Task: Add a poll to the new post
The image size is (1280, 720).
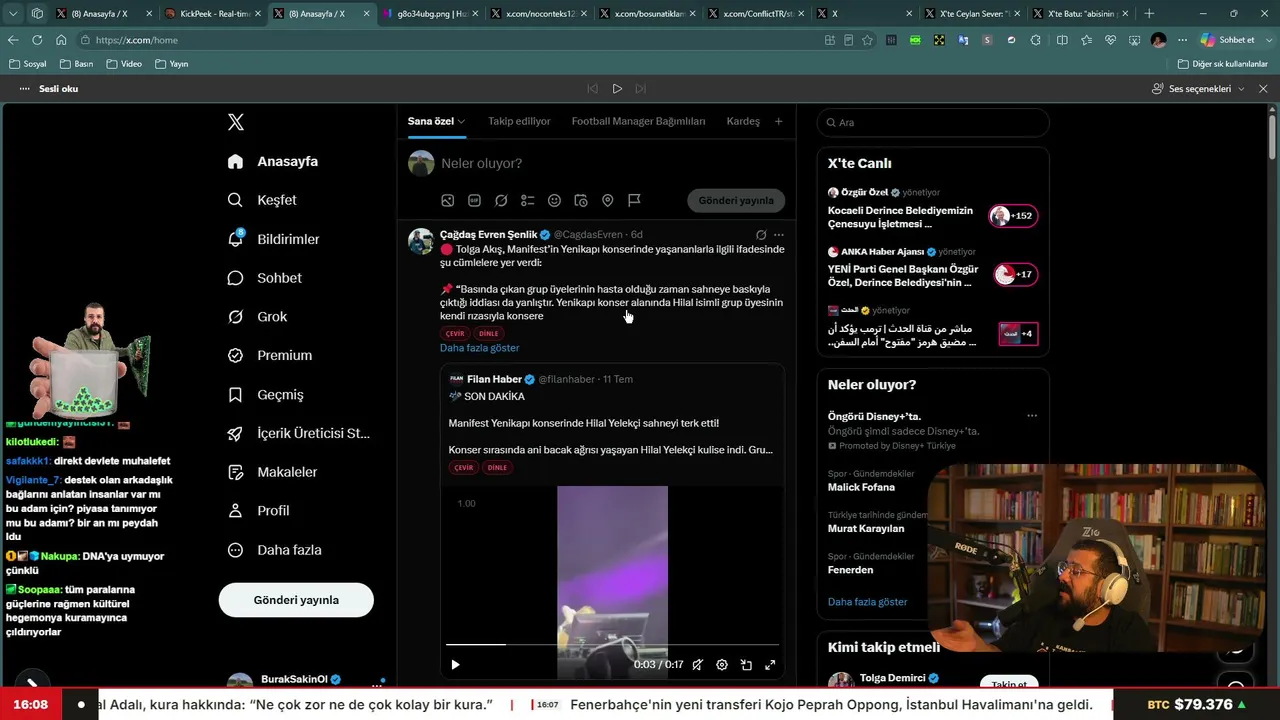Action: pos(528,200)
